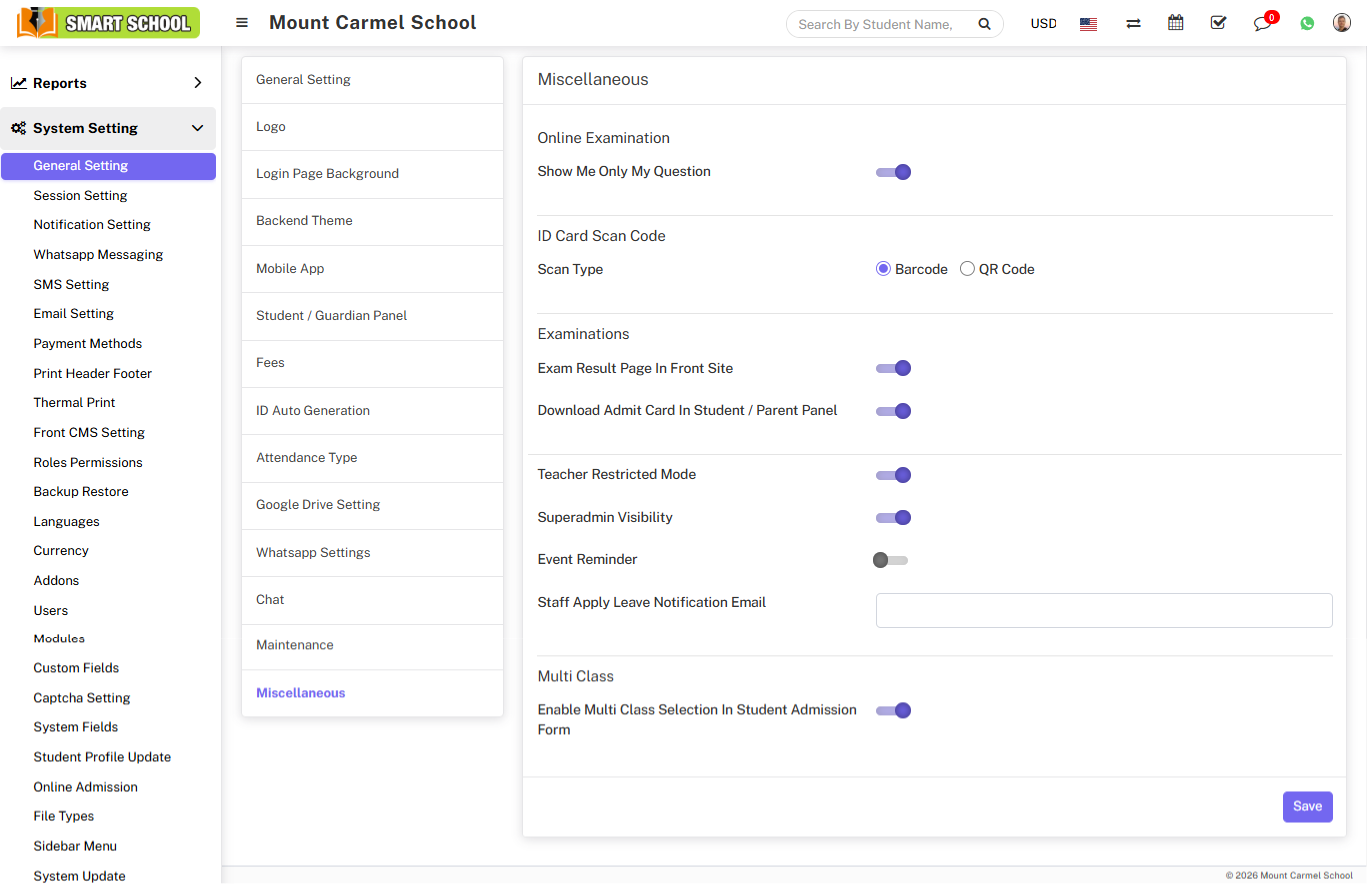Select QR Code scan type
Screen dimensions: 1367x885
click(967, 269)
